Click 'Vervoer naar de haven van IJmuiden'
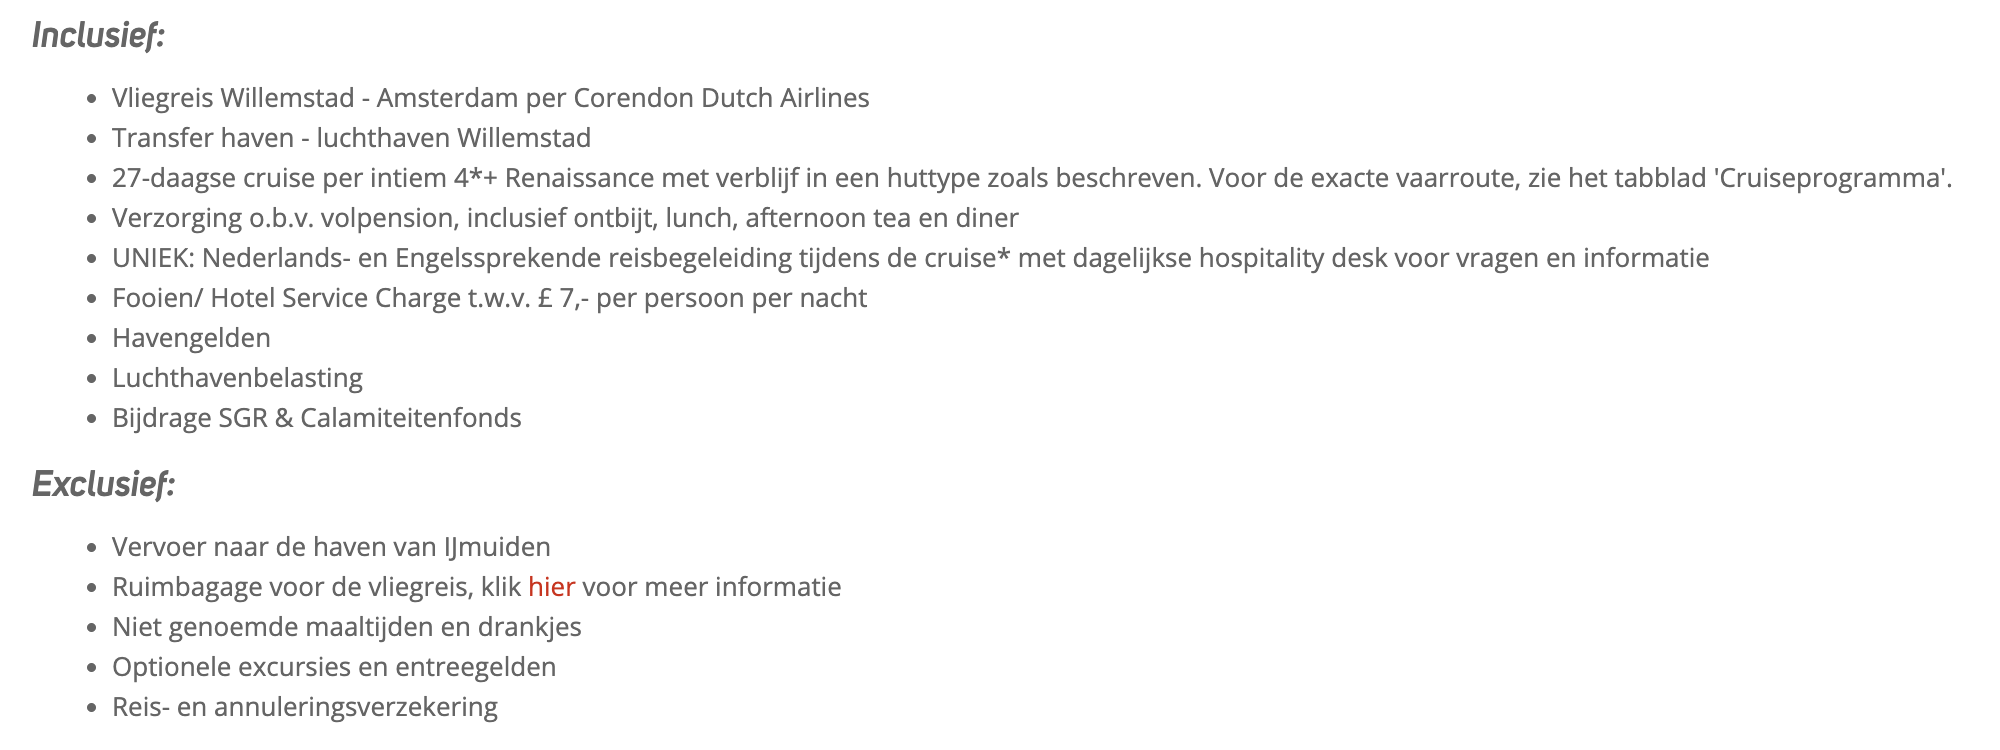This screenshot has width=2000, height=750. tap(331, 547)
